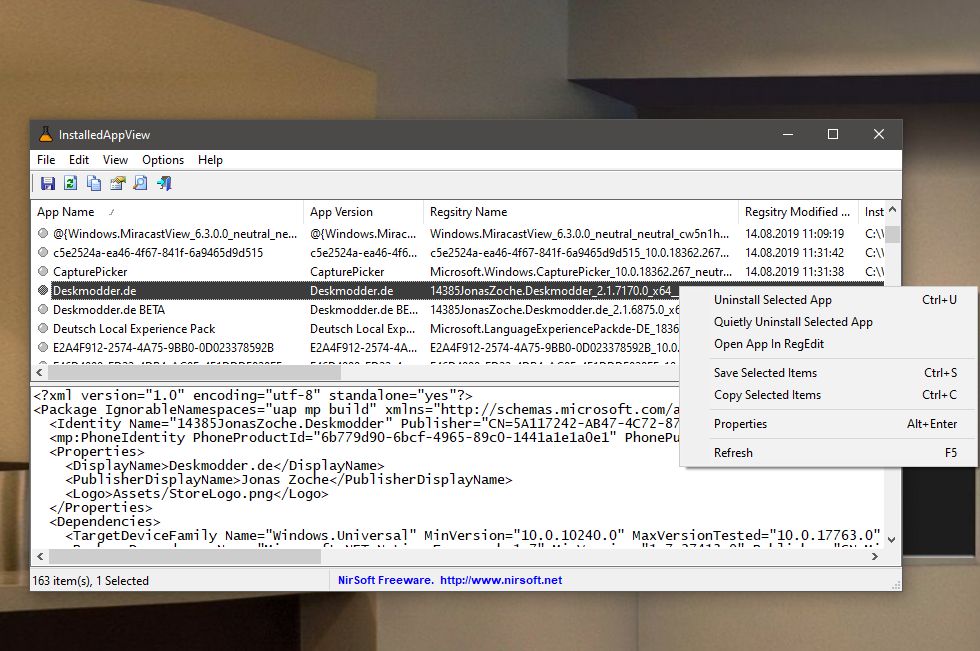Click the app list horizontal scrollbar thumb

pyautogui.click(x=194, y=372)
